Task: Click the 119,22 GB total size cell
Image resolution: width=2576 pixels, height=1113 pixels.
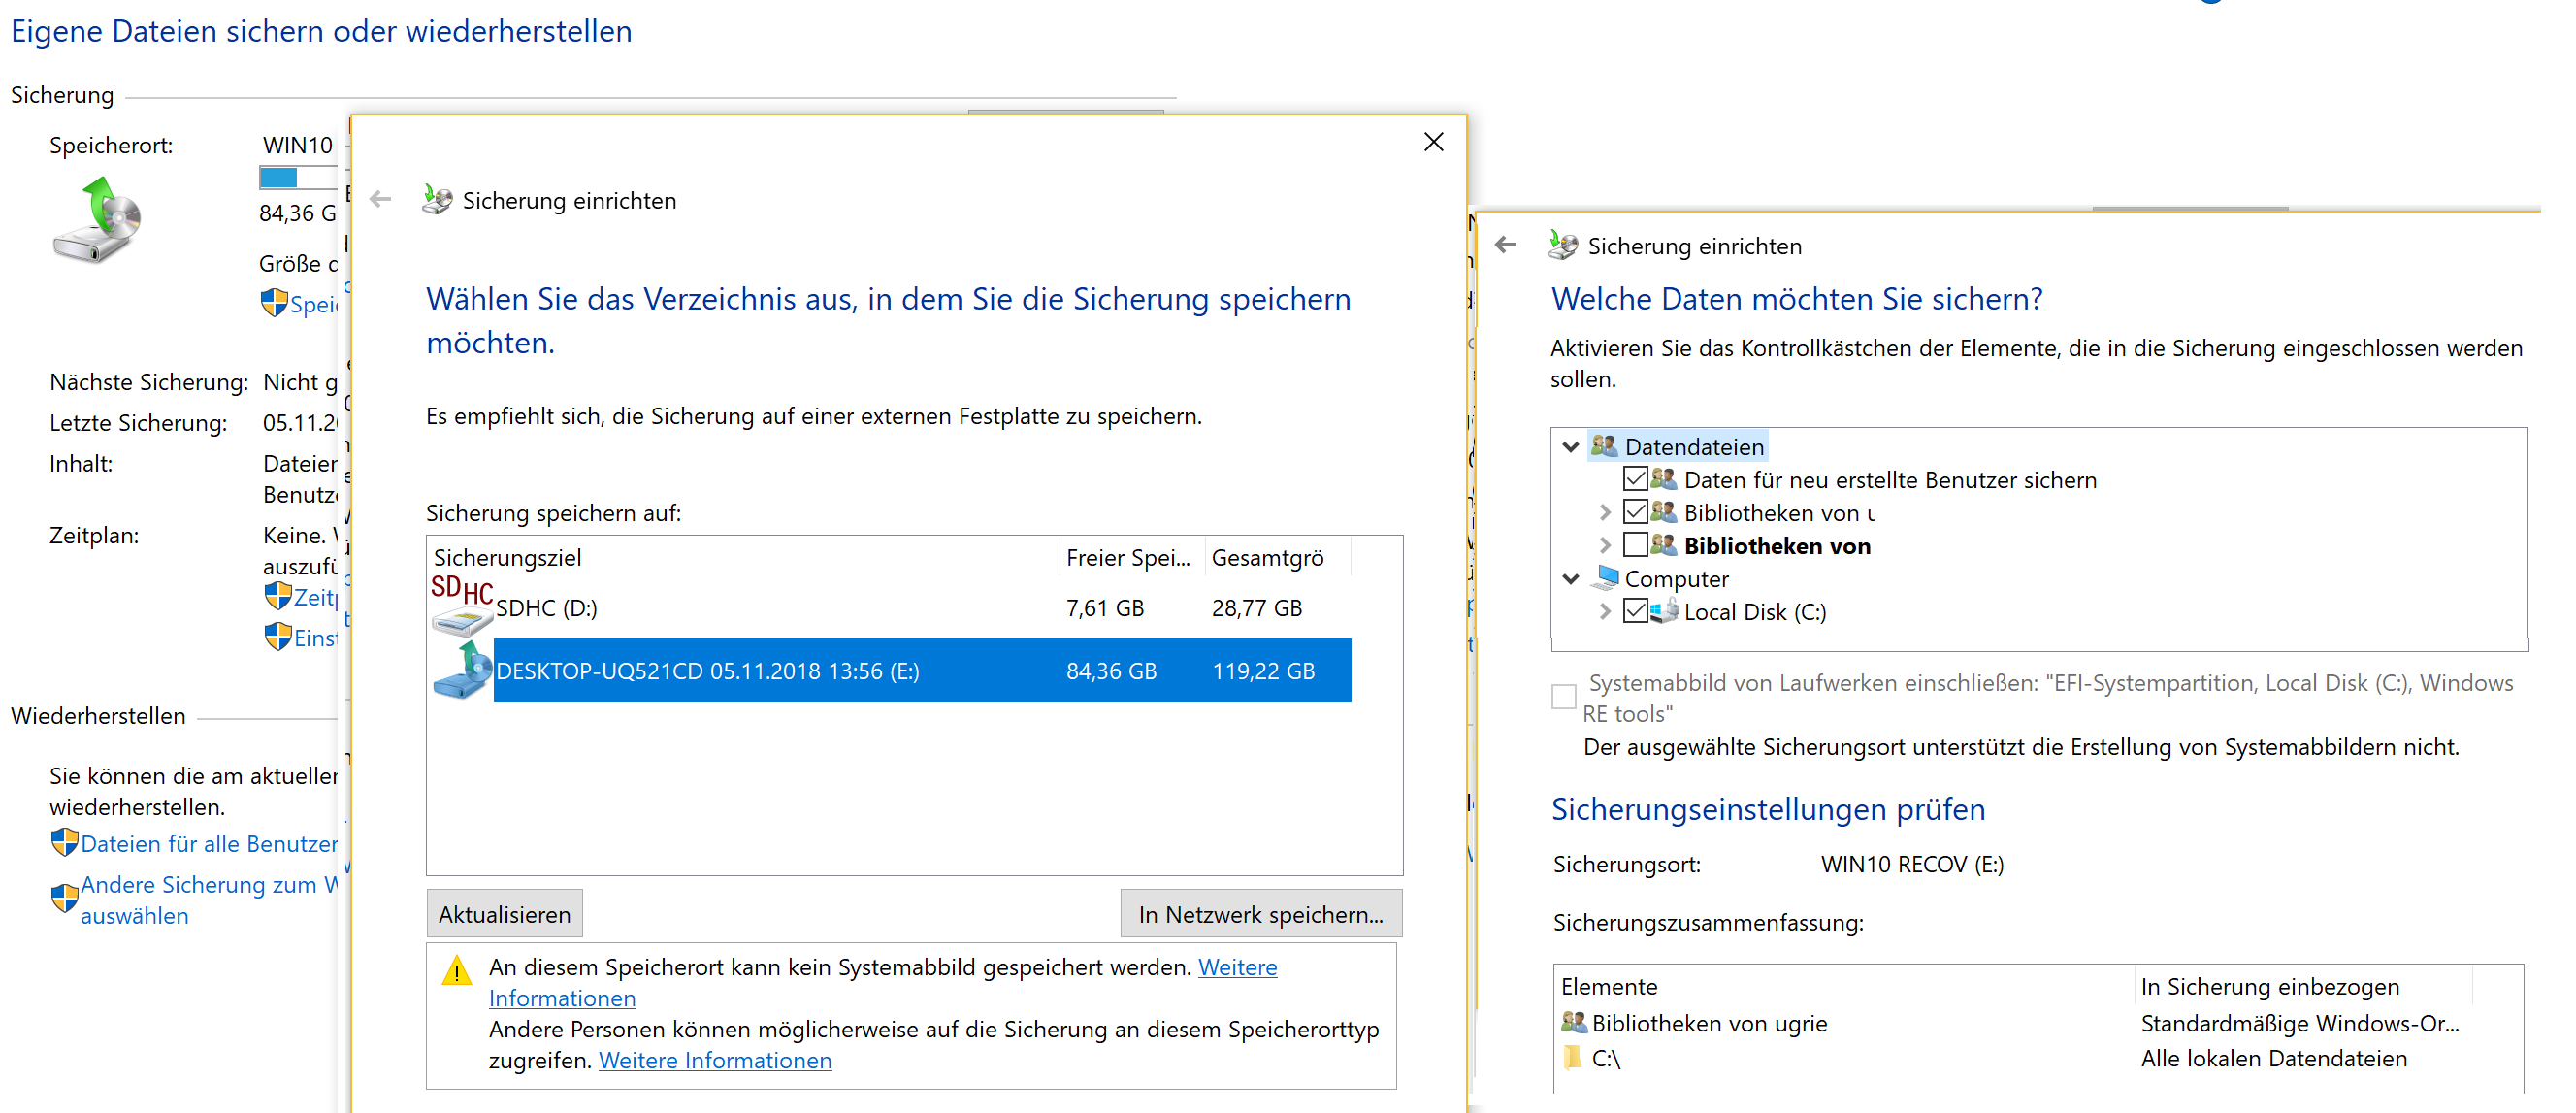Action: [1263, 670]
